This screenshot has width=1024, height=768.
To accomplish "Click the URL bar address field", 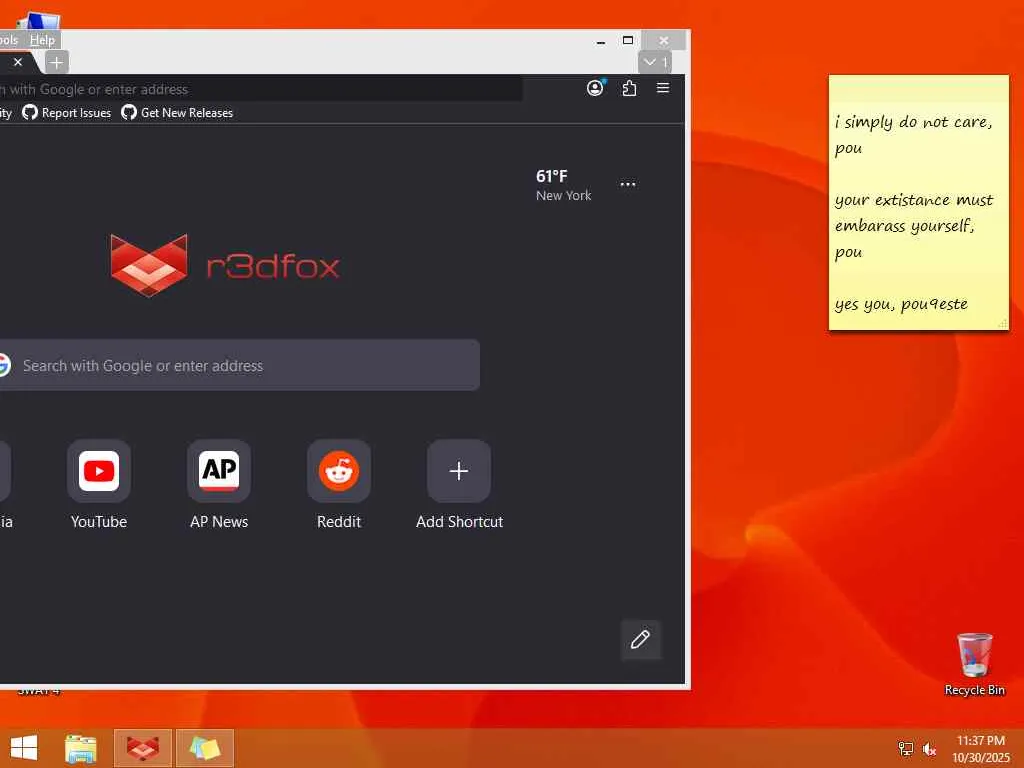I will pyautogui.click(x=260, y=89).
